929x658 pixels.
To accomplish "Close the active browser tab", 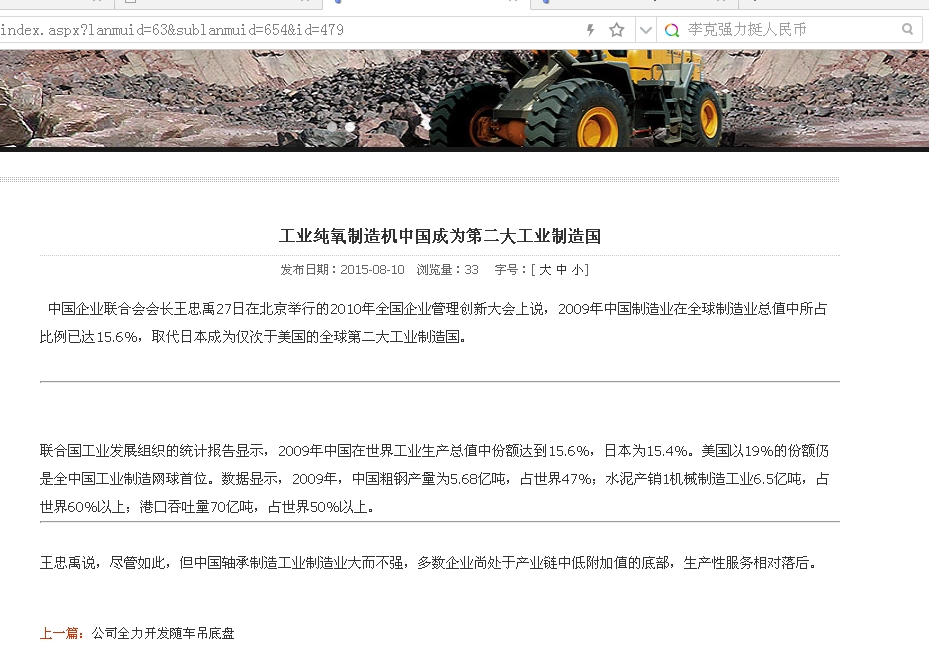I will pyautogui.click(x=513, y=3).
